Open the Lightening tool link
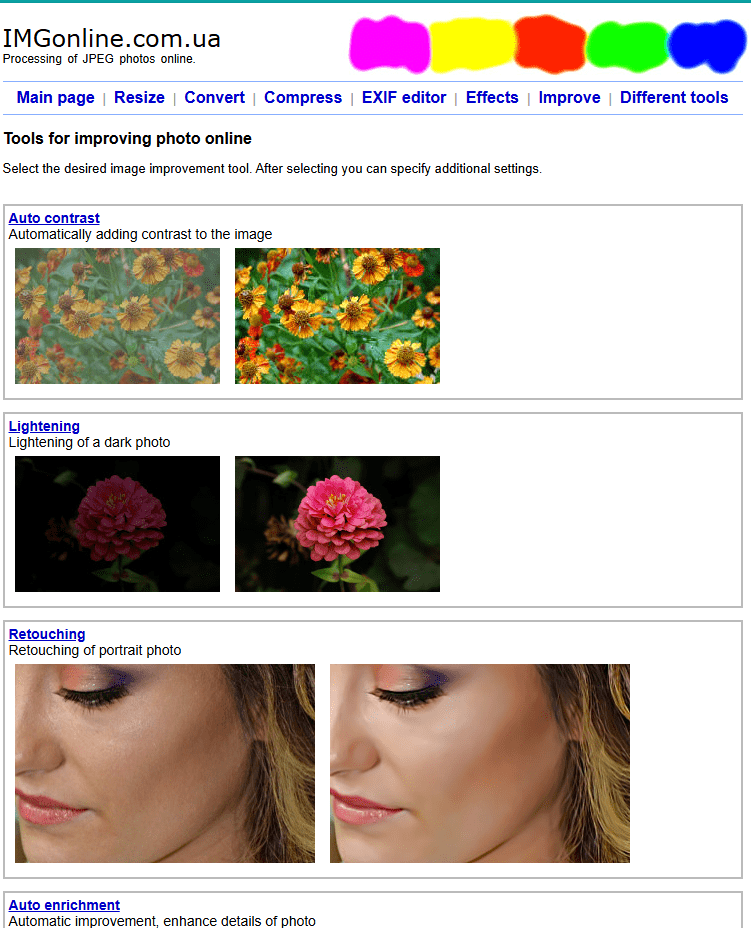The height and width of the screenshot is (928, 751). click(44, 426)
